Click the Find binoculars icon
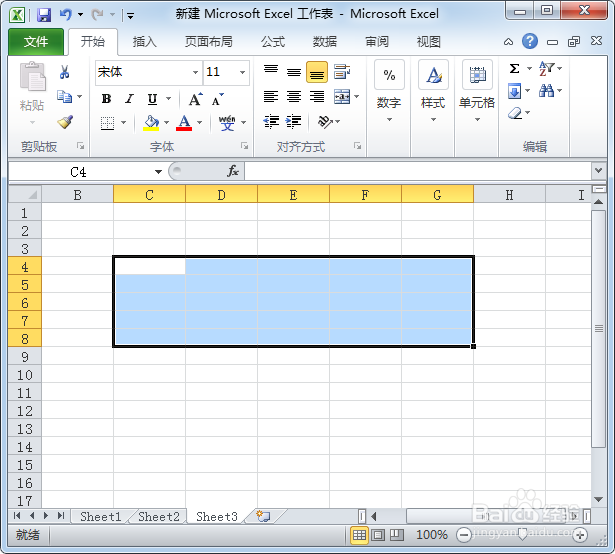Screen dimensions: 615x554 (x=546, y=91)
